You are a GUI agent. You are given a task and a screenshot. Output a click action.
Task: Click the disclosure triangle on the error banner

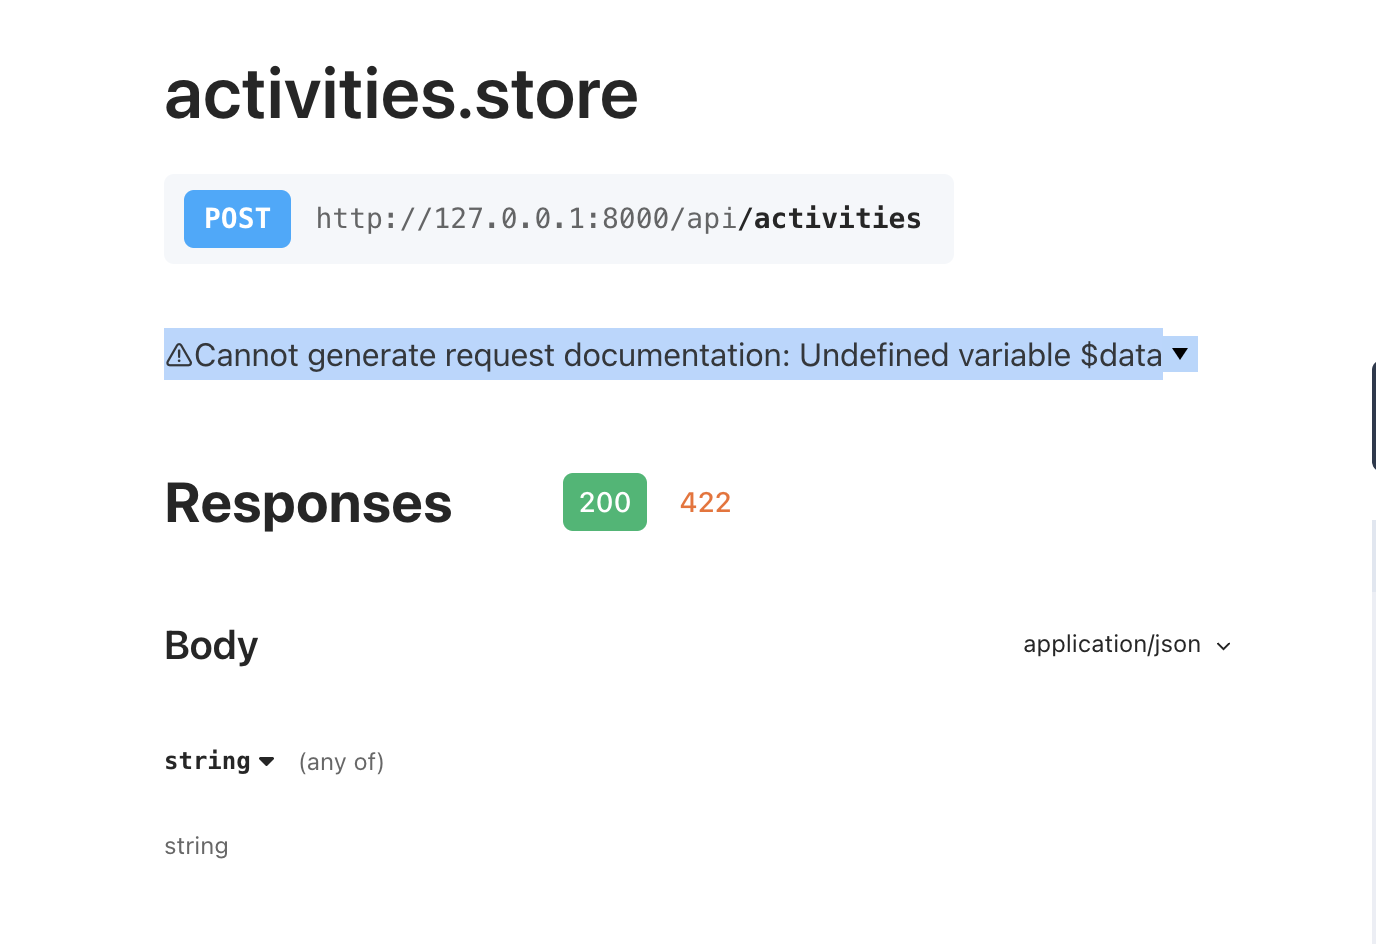tap(1180, 353)
